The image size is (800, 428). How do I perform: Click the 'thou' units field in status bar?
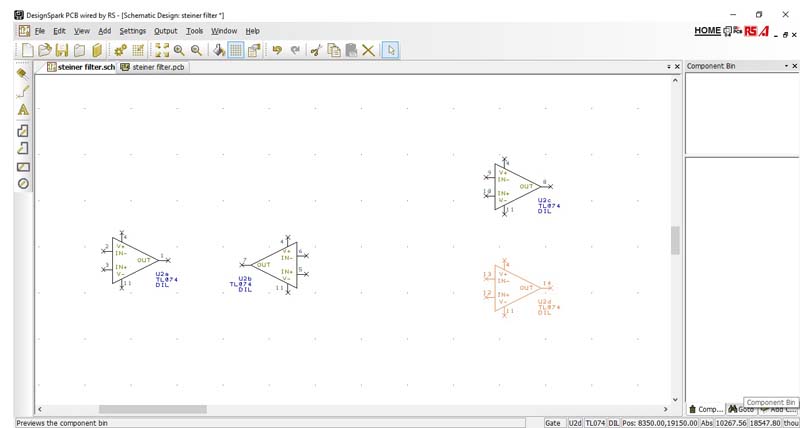[790, 423]
